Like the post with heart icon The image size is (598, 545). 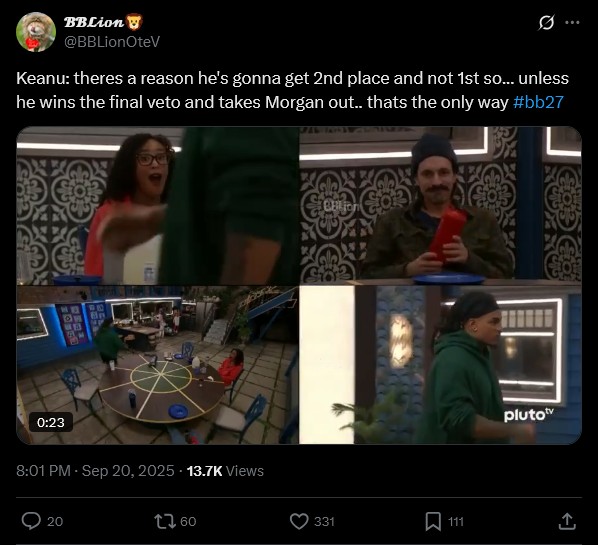(x=299, y=521)
